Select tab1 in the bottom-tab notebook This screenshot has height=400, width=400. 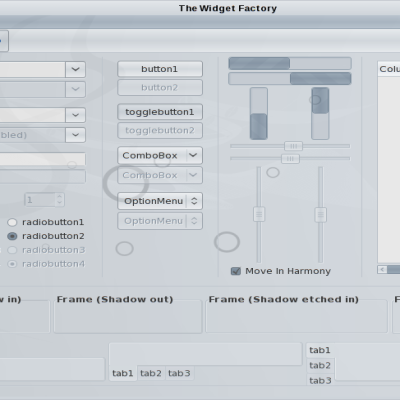pyautogui.click(x=123, y=373)
